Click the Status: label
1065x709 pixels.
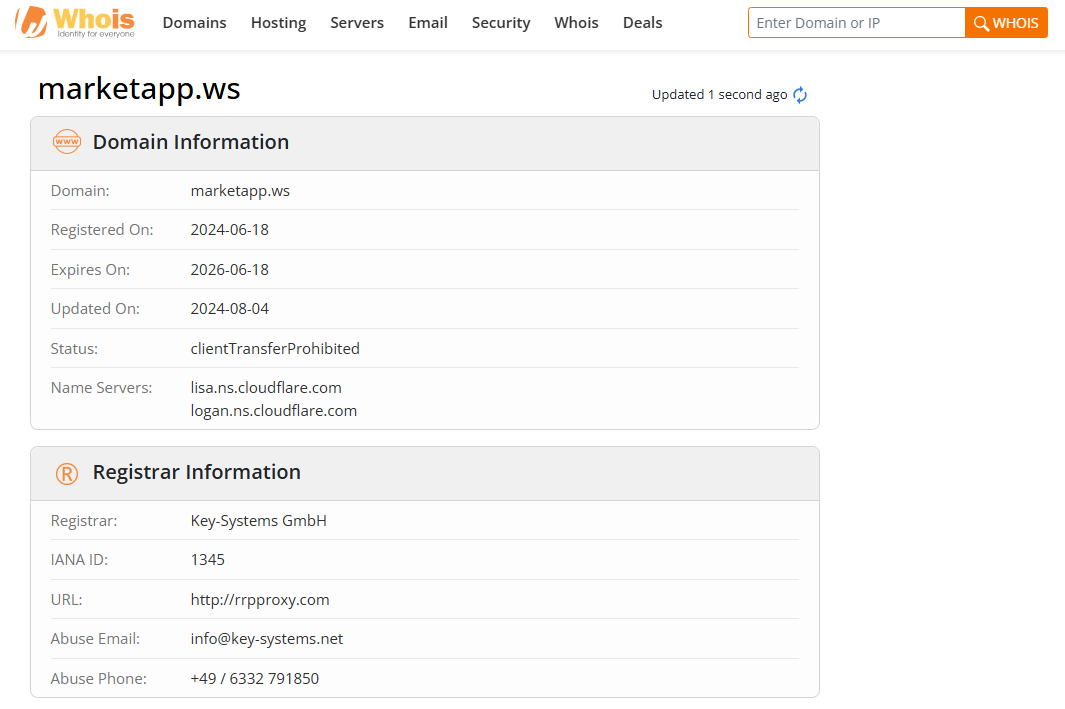[74, 348]
